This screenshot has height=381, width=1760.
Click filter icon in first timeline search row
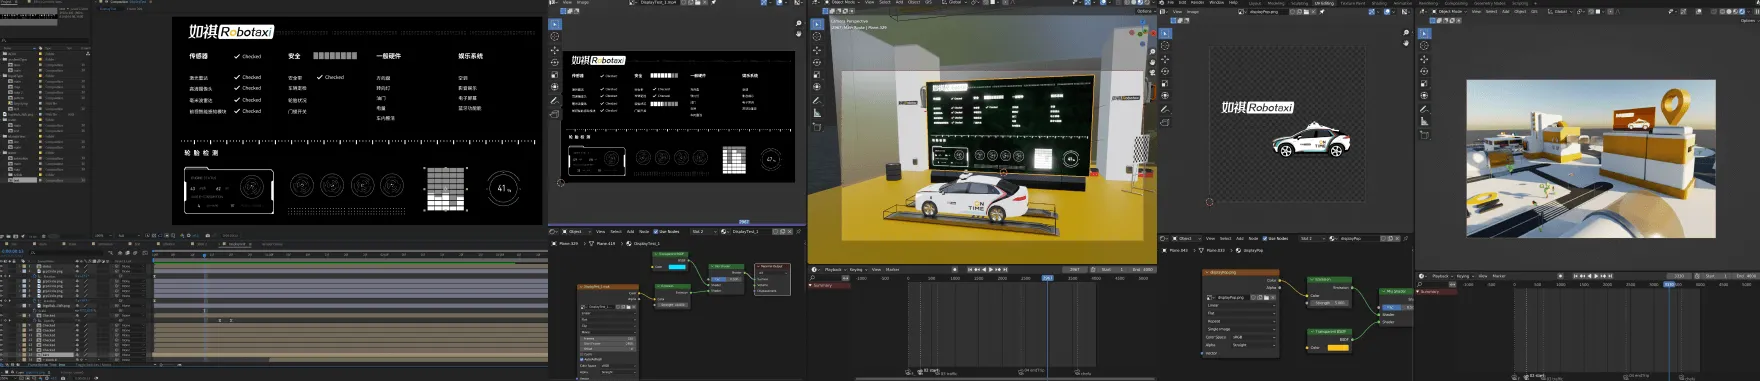845,278
